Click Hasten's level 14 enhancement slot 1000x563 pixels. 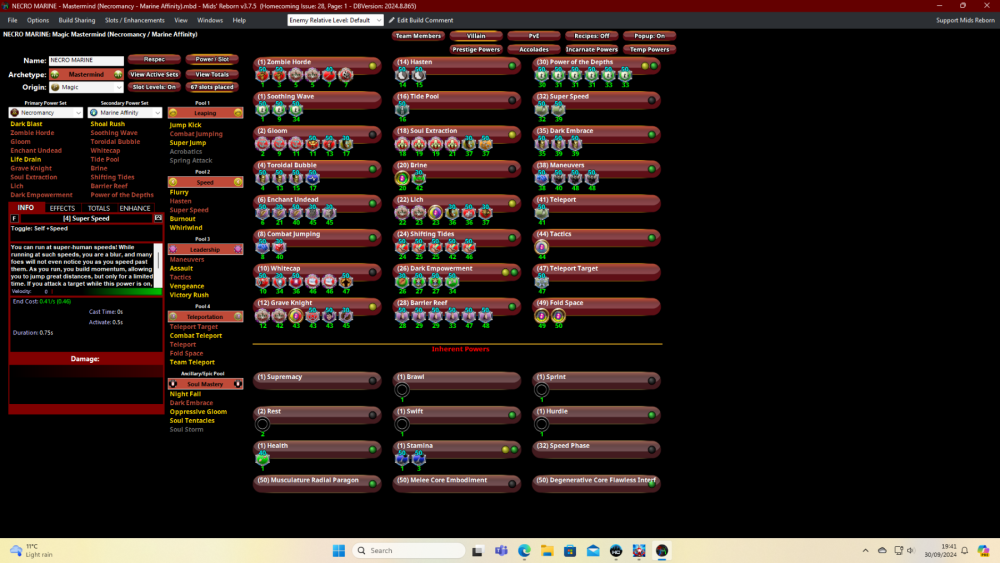tap(402, 76)
